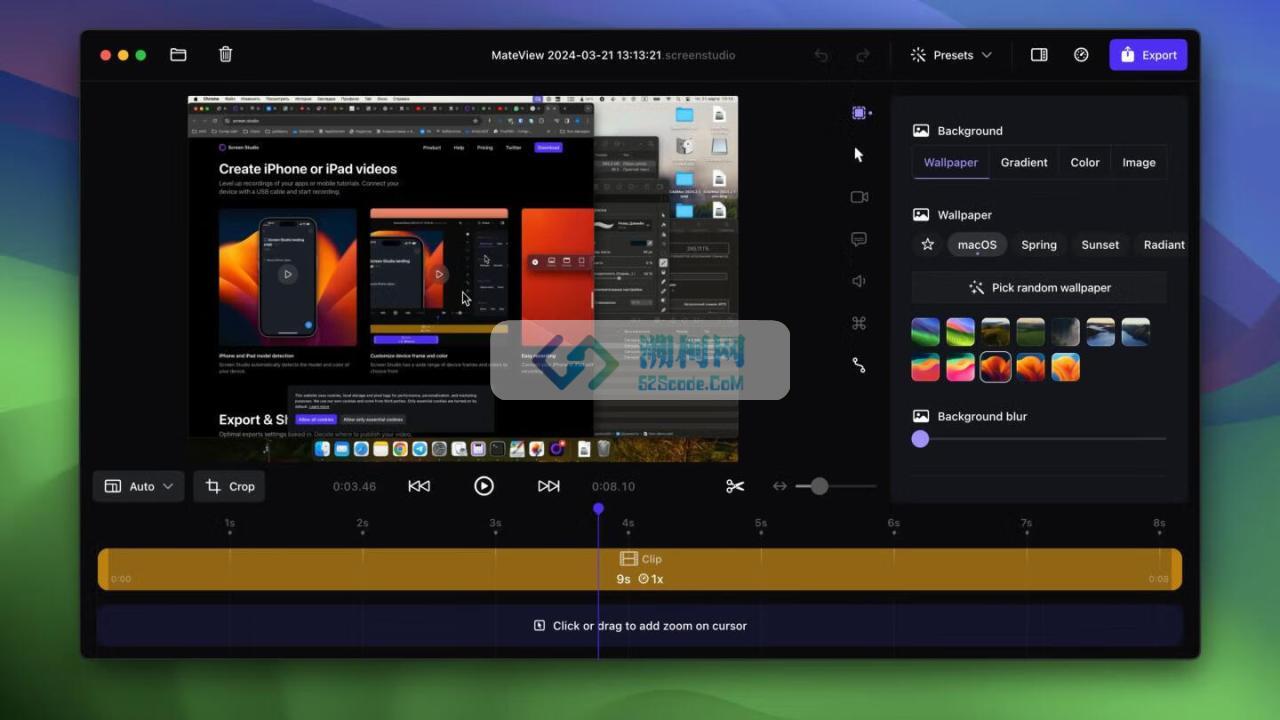The width and height of the screenshot is (1280, 720).
Task: Click the undo arrow
Action: (x=821, y=56)
